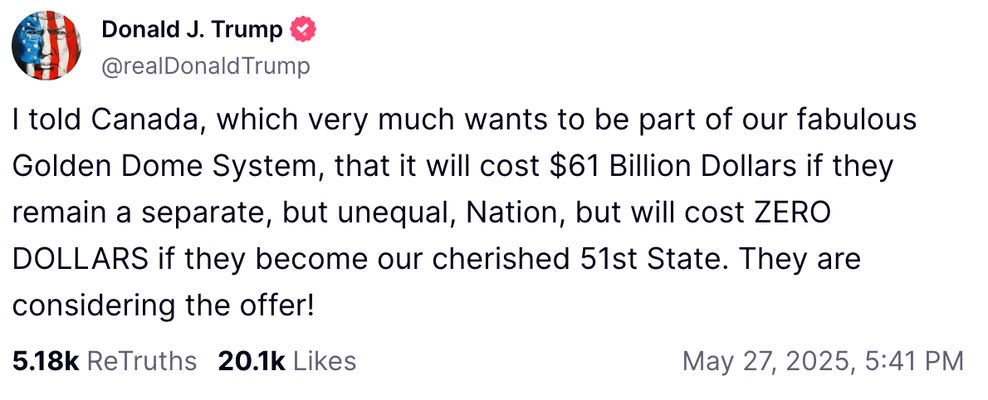Click the ReTruths label
988x400 pixels.
coord(142,360)
